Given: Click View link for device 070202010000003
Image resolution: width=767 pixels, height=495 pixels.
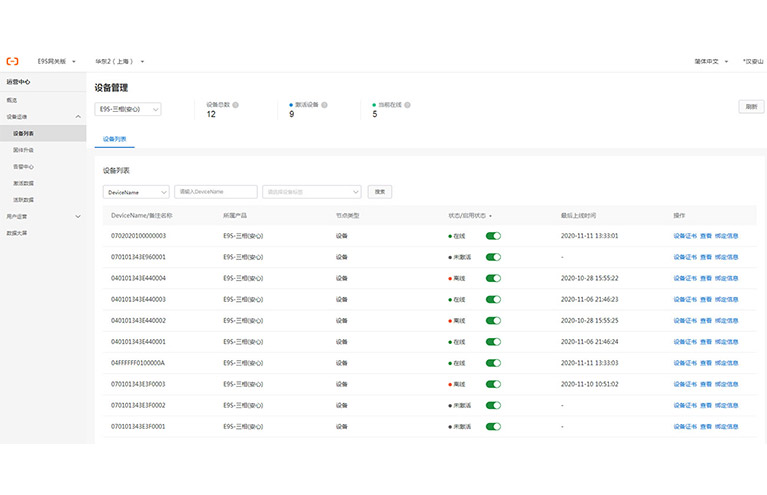Looking at the screenshot, I should (706, 236).
